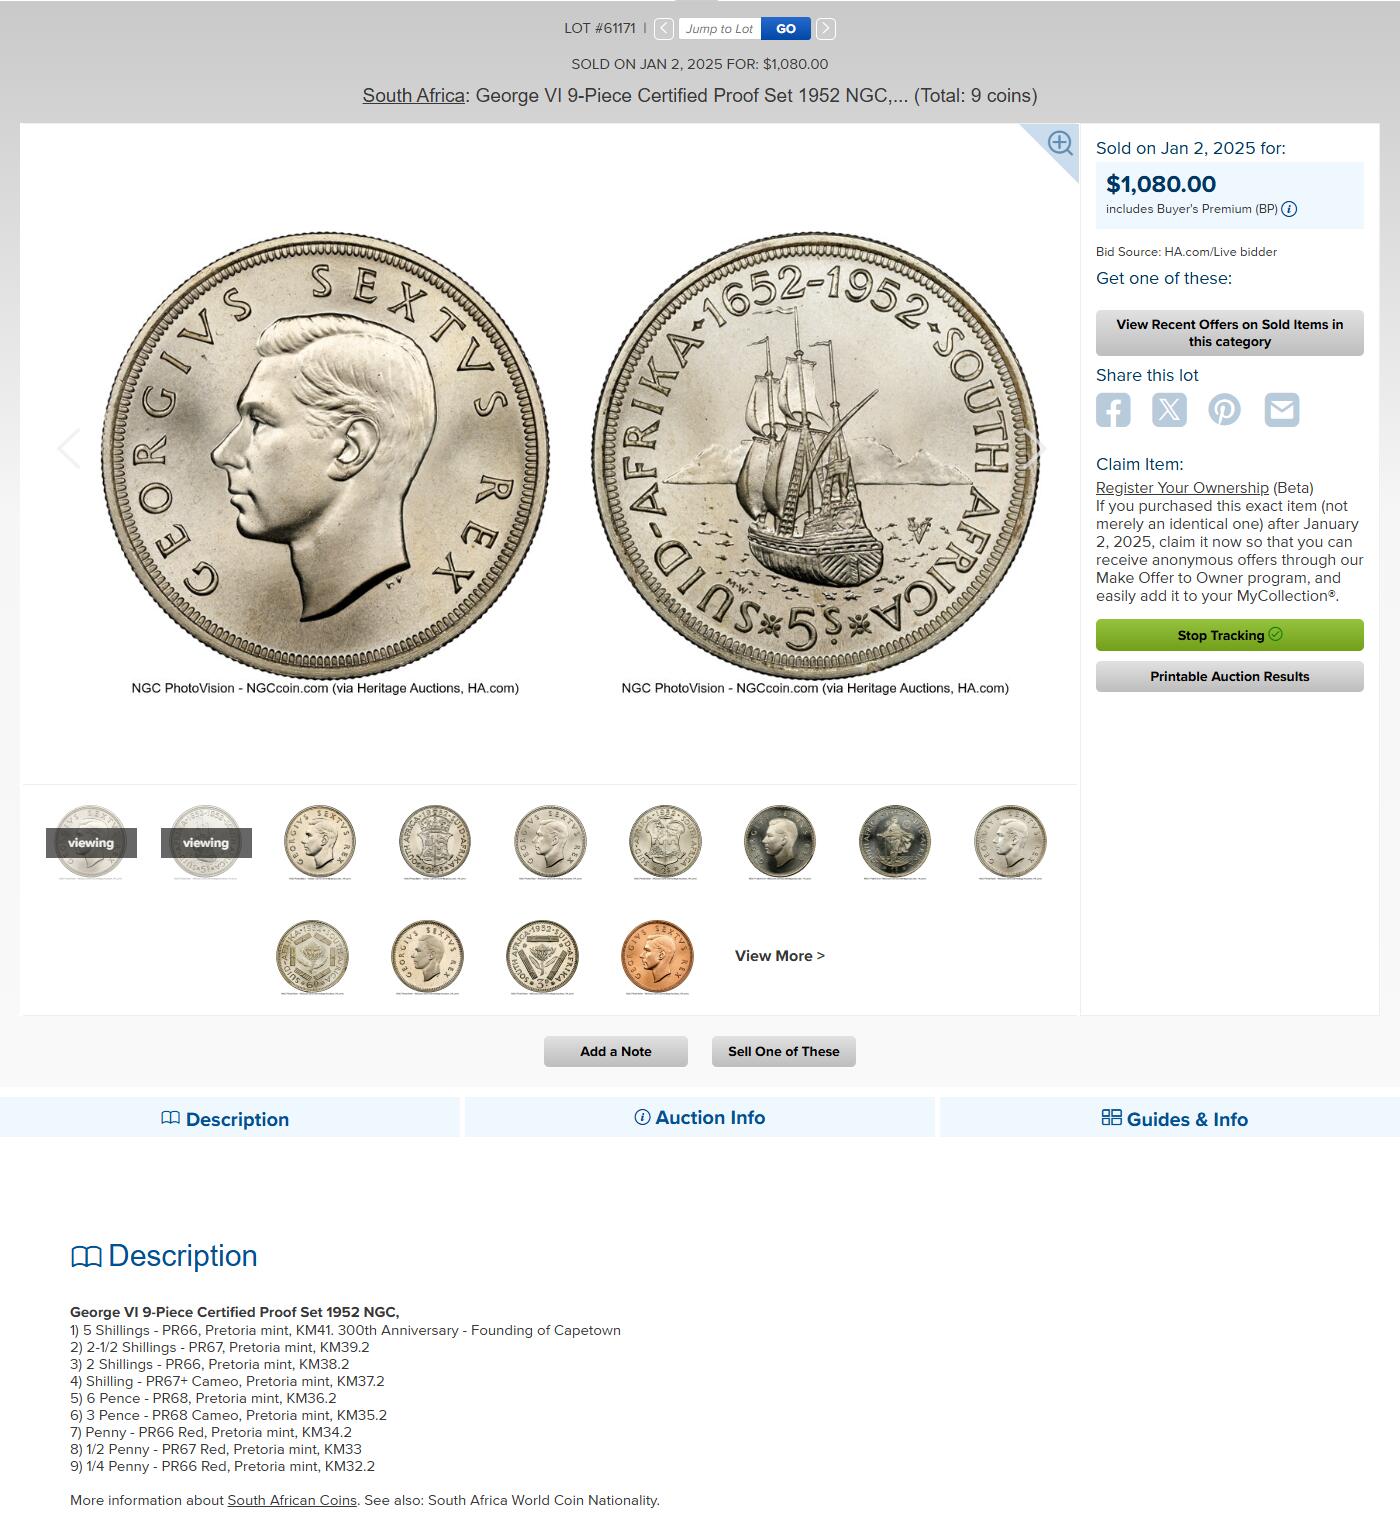Switch to the Auction Info tab

point(700,1118)
